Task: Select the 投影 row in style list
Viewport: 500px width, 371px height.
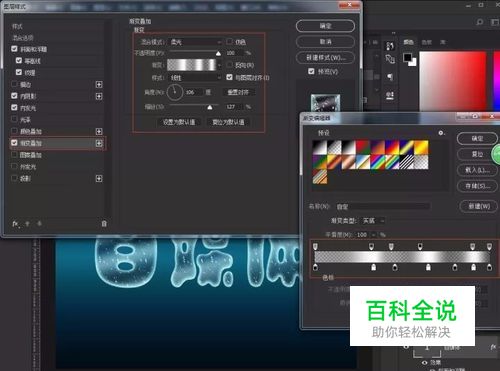Action: 58,179
